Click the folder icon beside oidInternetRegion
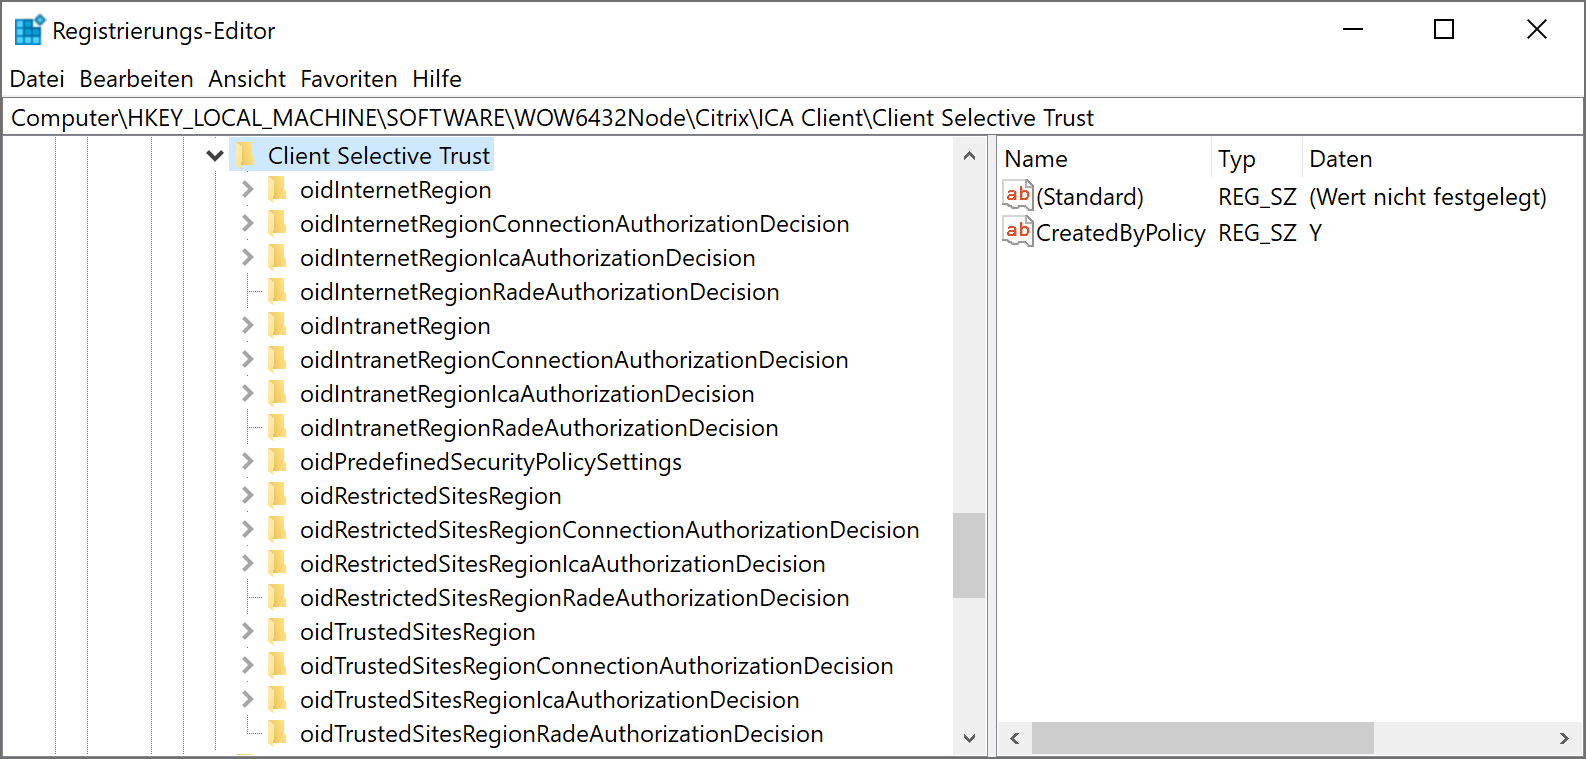The height and width of the screenshot is (759, 1586). tap(278, 190)
